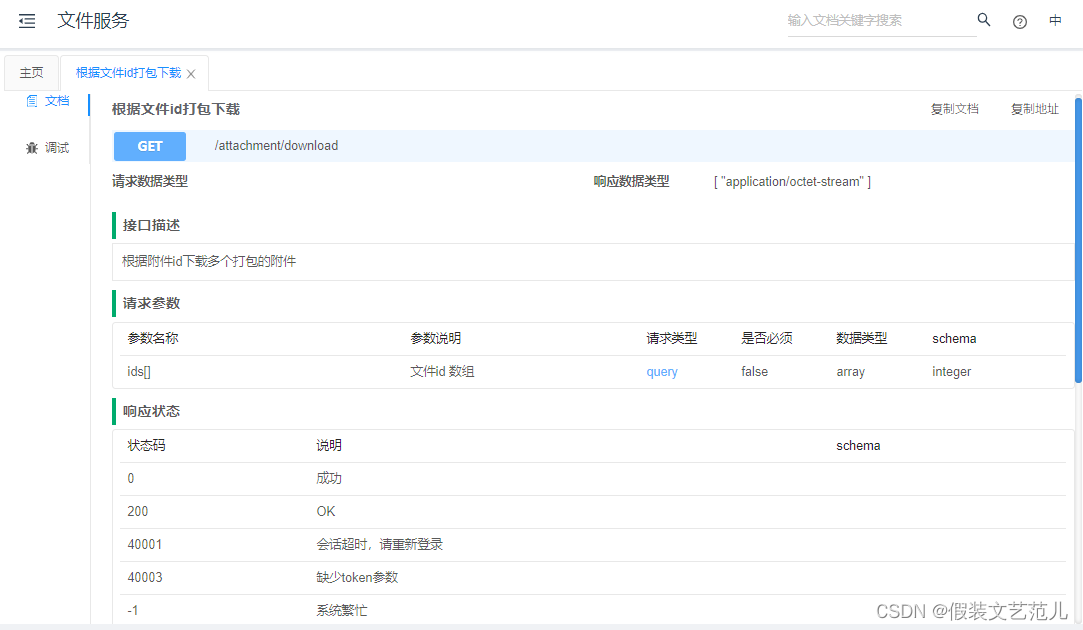Click the 响应数据类型 label
Image resolution: width=1083 pixels, height=630 pixels.
(631, 182)
